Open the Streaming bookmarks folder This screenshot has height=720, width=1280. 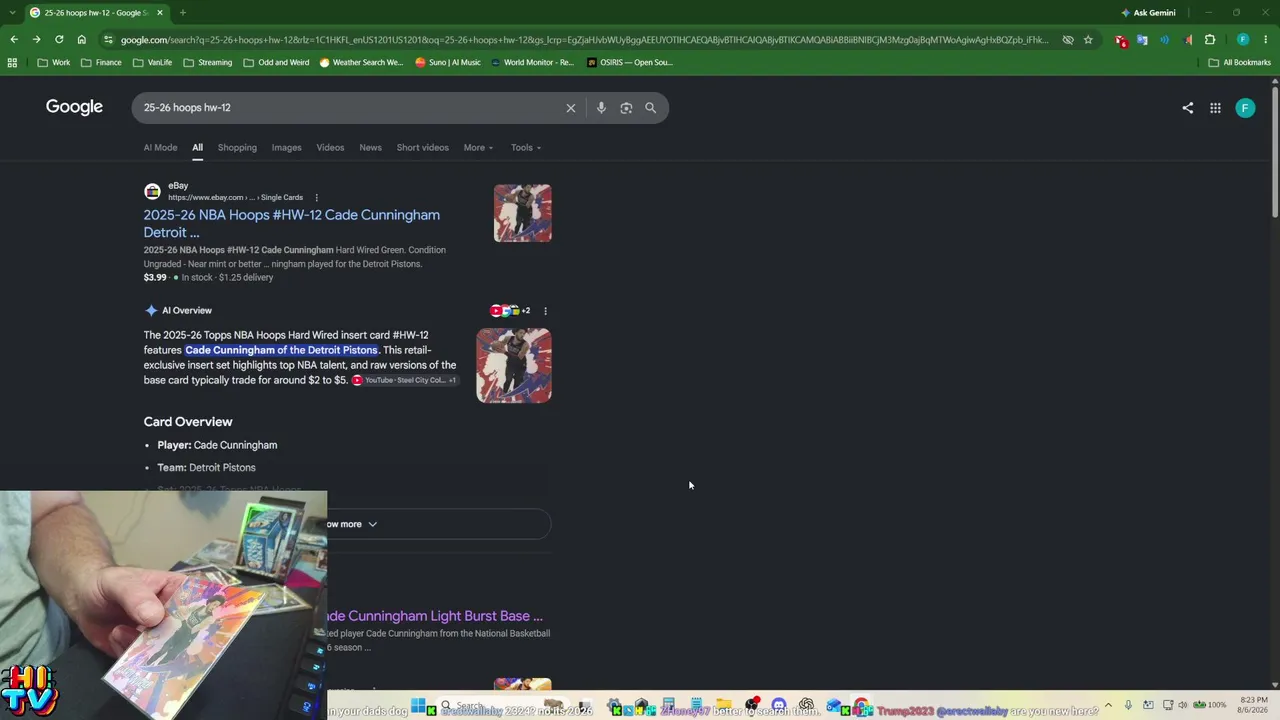(x=206, y=62)
